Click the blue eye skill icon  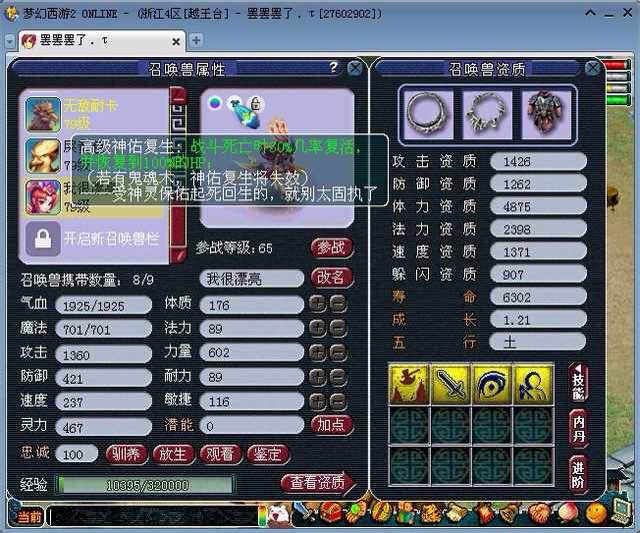point(492,384)
